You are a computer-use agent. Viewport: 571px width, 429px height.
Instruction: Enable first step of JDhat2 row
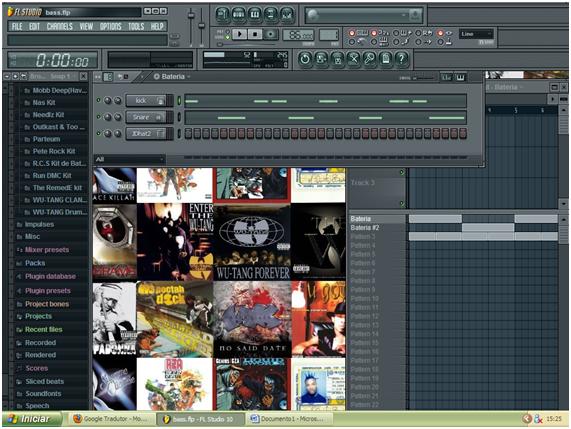(188, 134)
